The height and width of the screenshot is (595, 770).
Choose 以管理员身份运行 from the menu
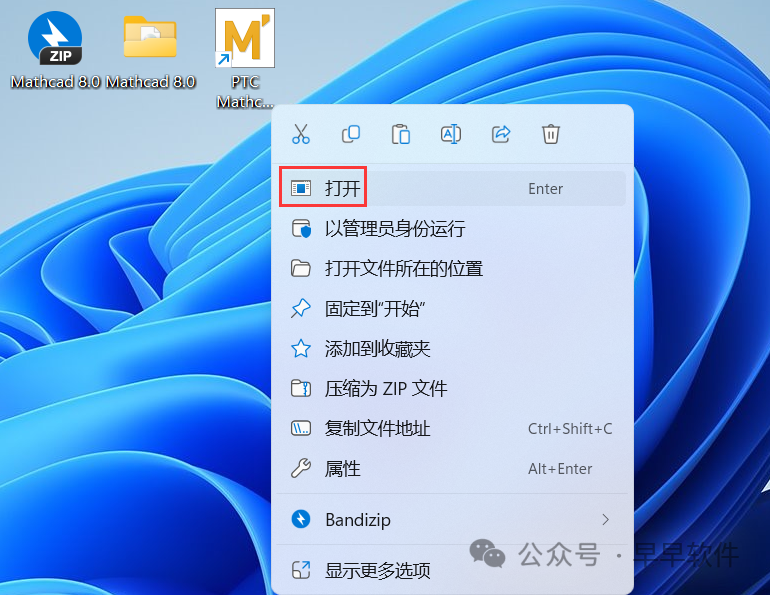(452, 229)
